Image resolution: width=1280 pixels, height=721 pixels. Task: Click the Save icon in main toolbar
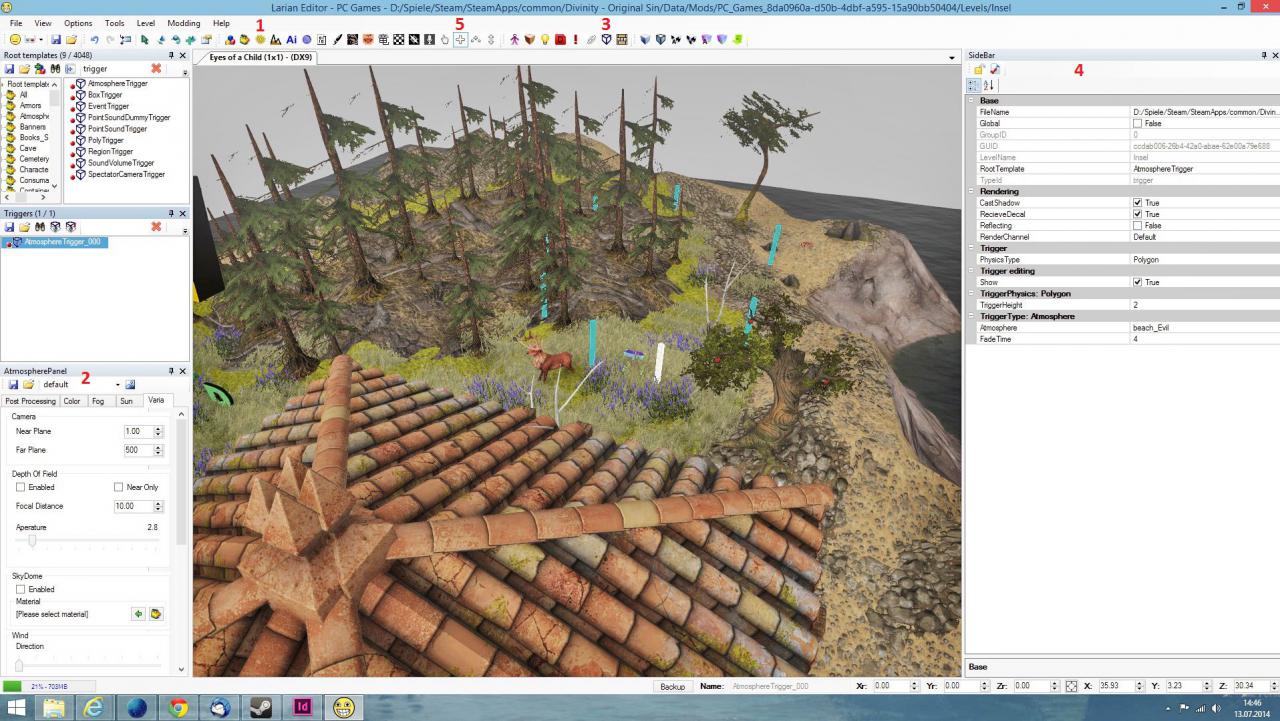pyautogui.click(x=57, y=40)
